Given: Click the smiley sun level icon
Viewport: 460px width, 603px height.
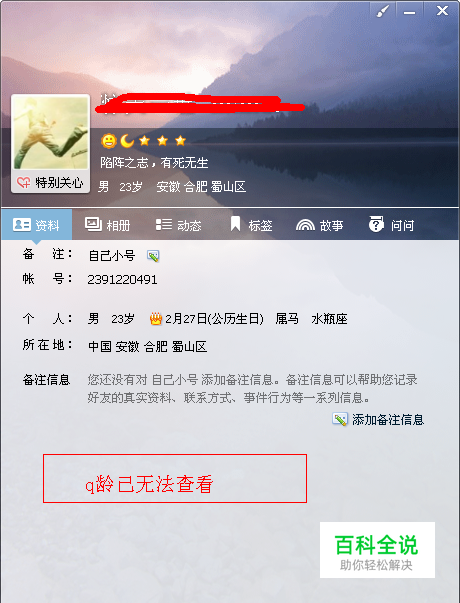Looking at the screenshot, I should (x=109, y=141).
